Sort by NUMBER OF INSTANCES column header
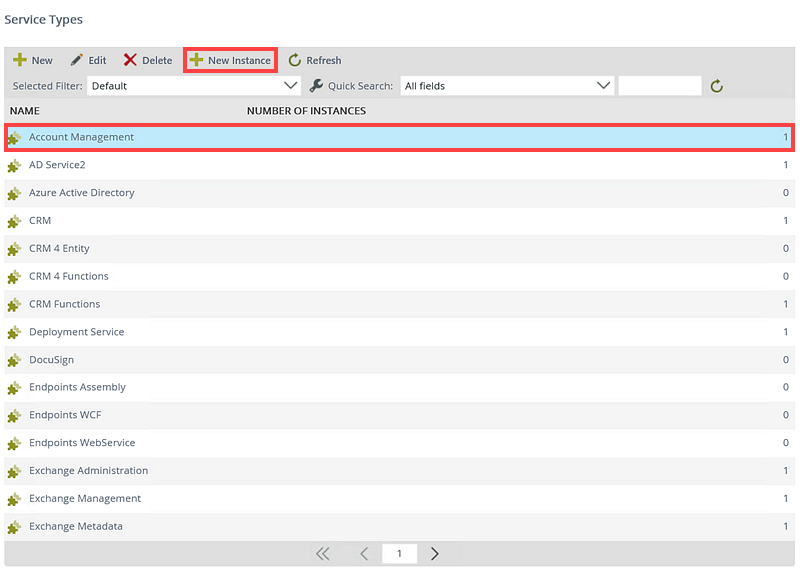800x570 pixels. pos(306,111)
